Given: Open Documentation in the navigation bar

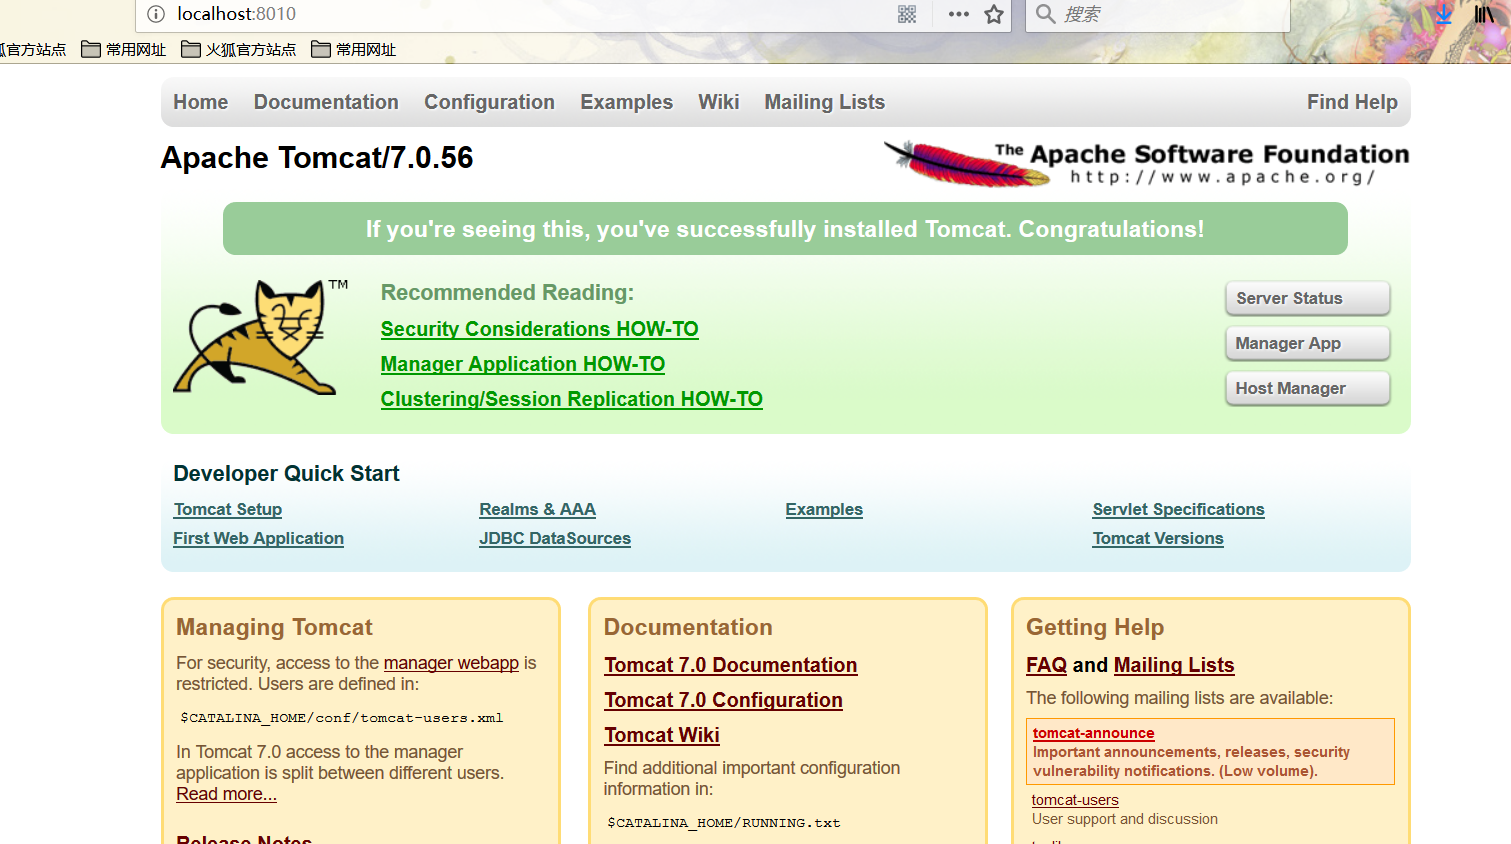Looking at the screenshot, I should 326,102.
